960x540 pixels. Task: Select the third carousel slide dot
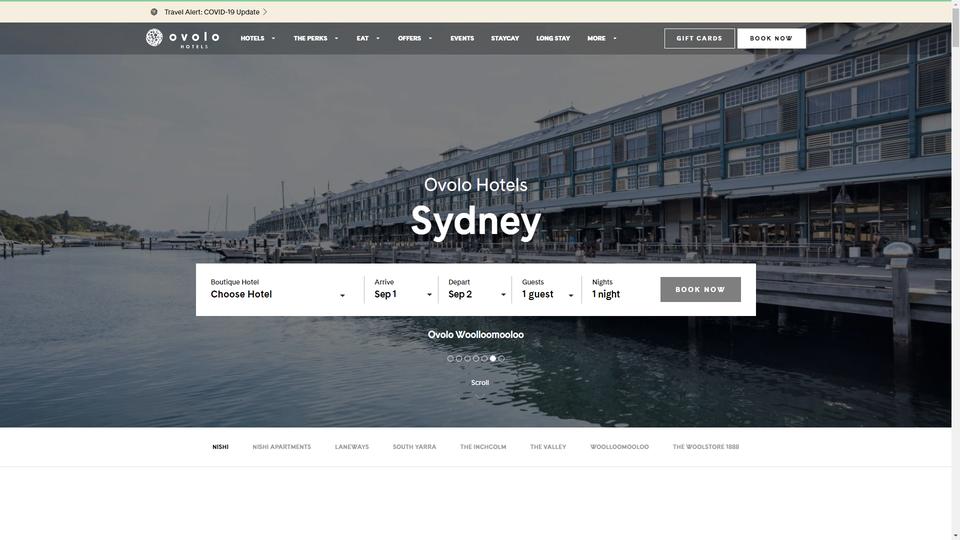(468, 359)
